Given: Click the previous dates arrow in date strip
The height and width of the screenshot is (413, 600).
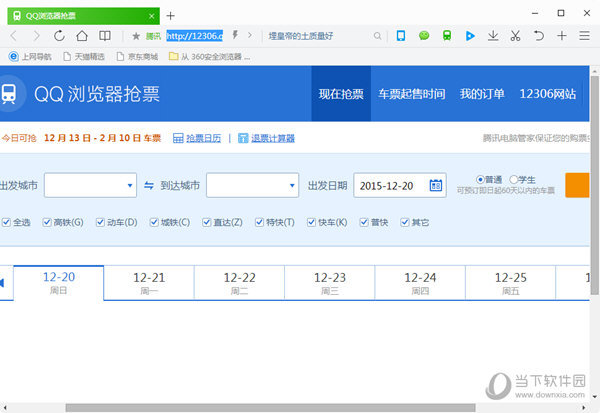Looking at the screenshot, I should (2, 283).
